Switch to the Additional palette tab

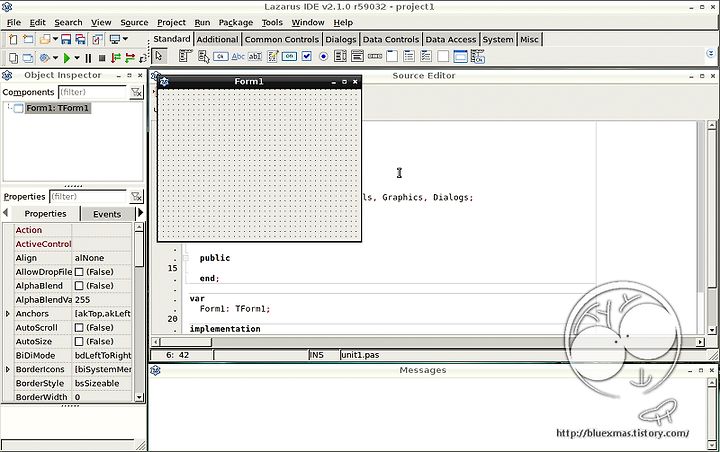tap(217, 40)
